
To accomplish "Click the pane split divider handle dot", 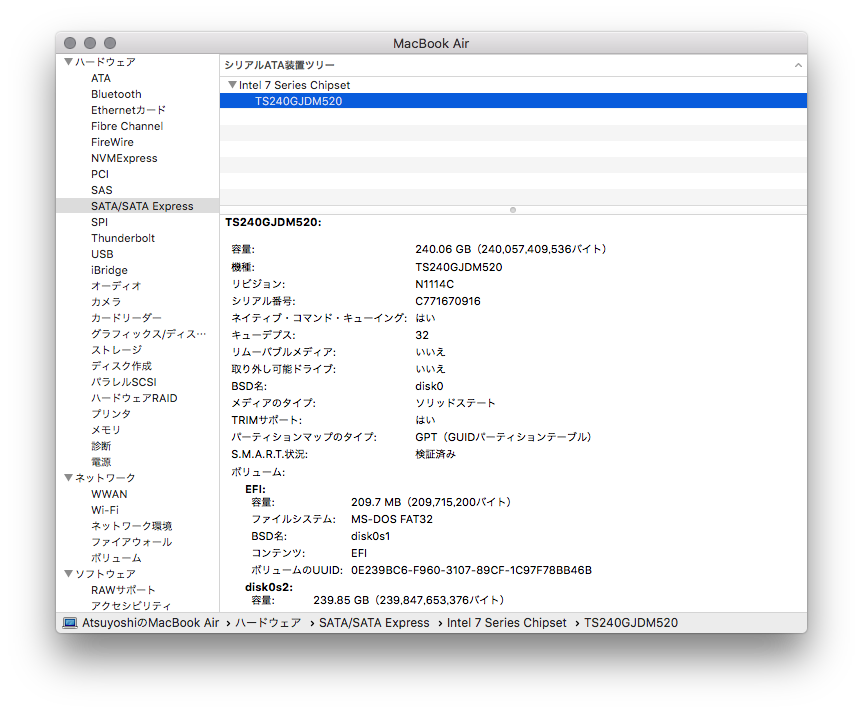I will [513, 210].
